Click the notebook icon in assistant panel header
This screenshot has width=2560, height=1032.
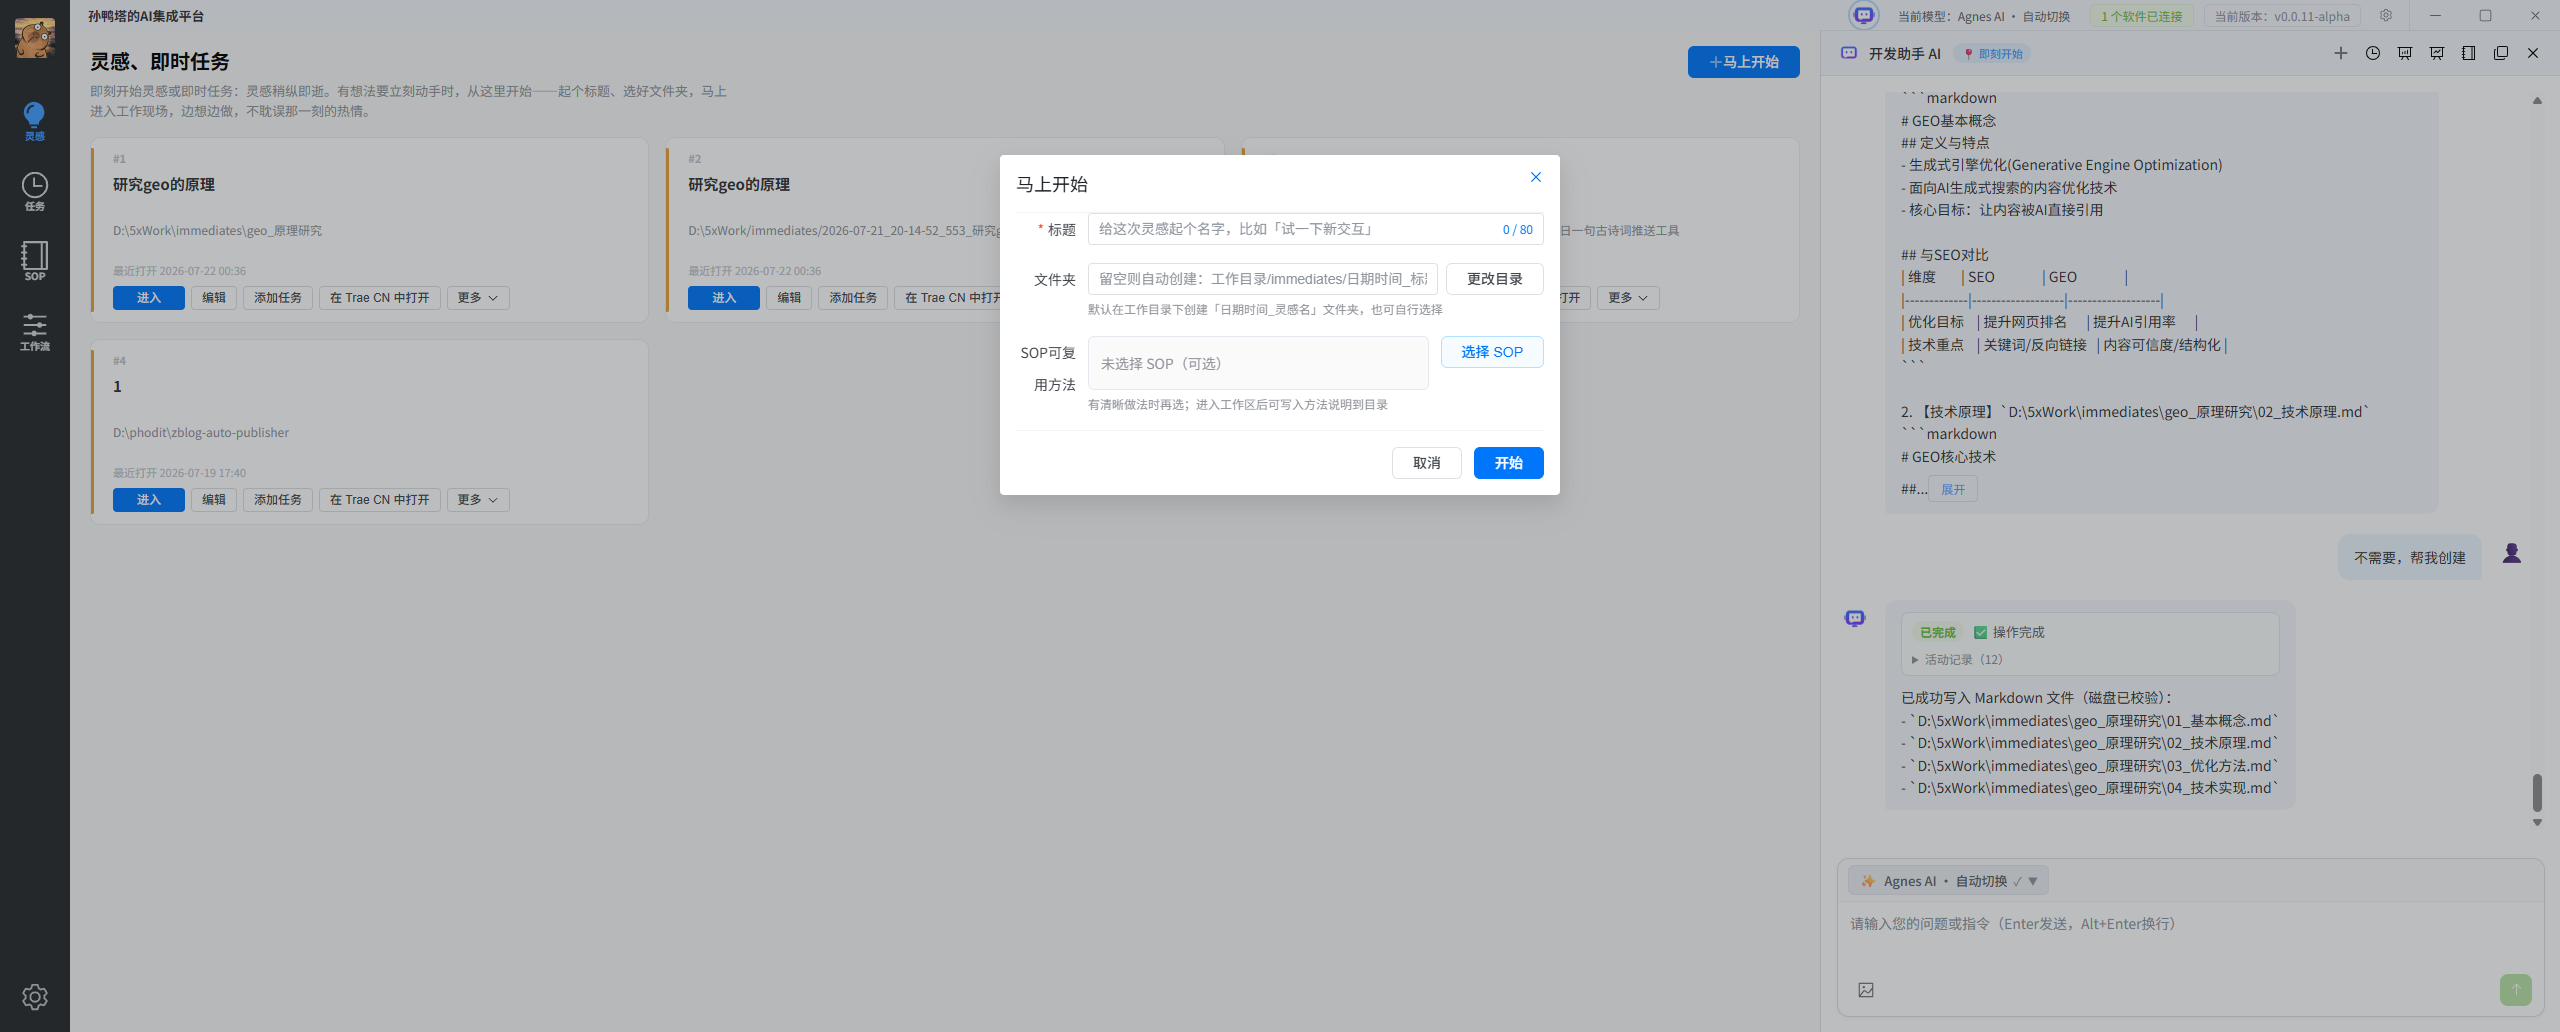tap(2469, 54)
